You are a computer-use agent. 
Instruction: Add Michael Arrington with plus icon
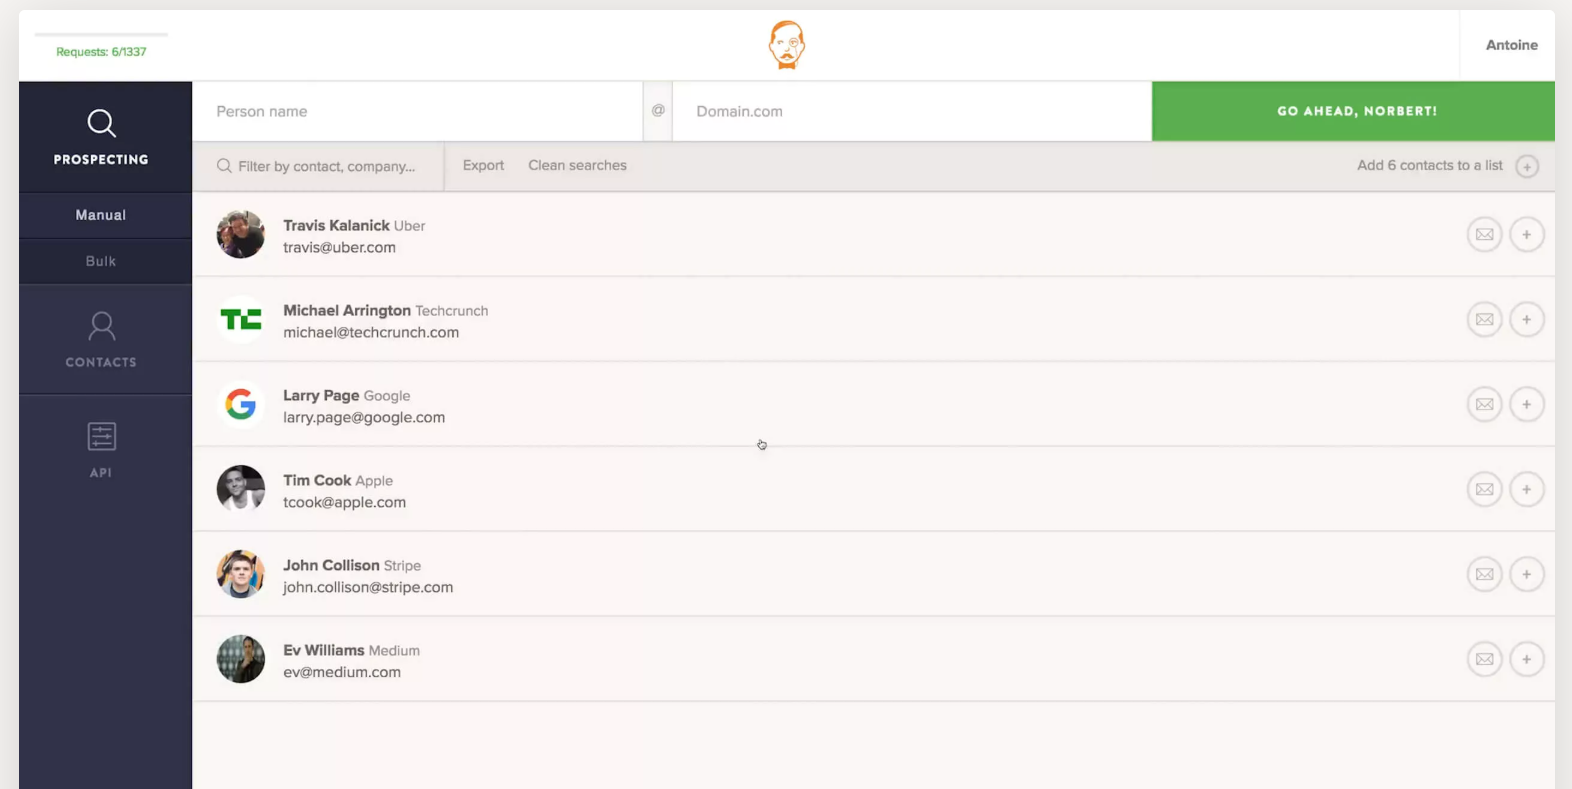click(1527, 319)
